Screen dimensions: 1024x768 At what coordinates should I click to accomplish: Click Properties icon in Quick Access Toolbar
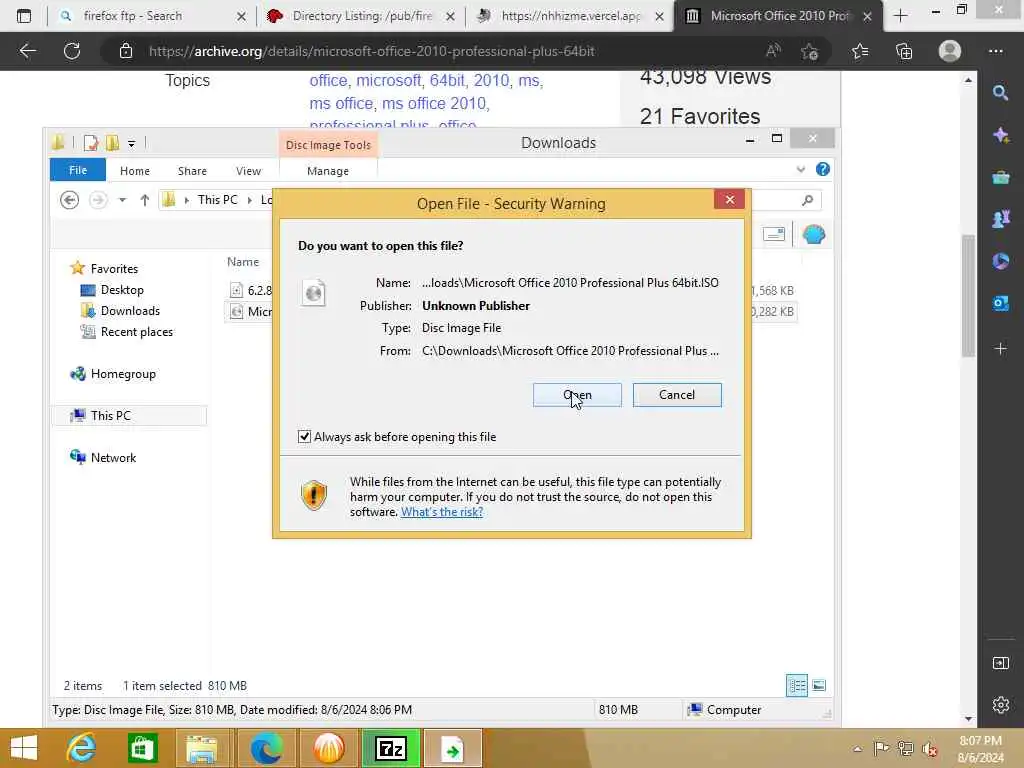(x=91, y=142)
